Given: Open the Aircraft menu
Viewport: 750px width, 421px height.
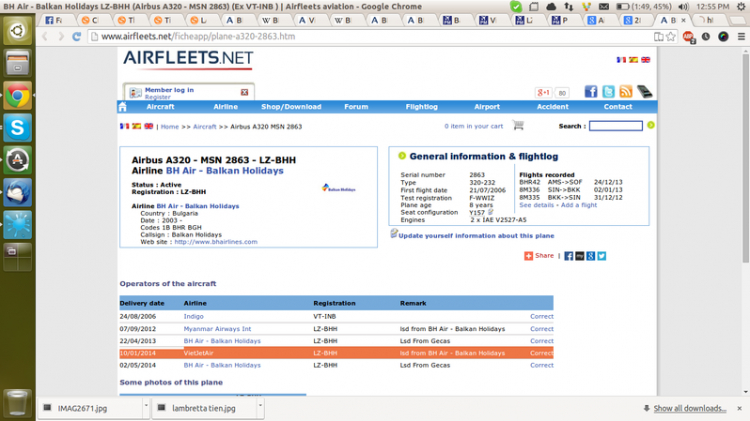Looking at the screenshot, I should pos(160,107).
